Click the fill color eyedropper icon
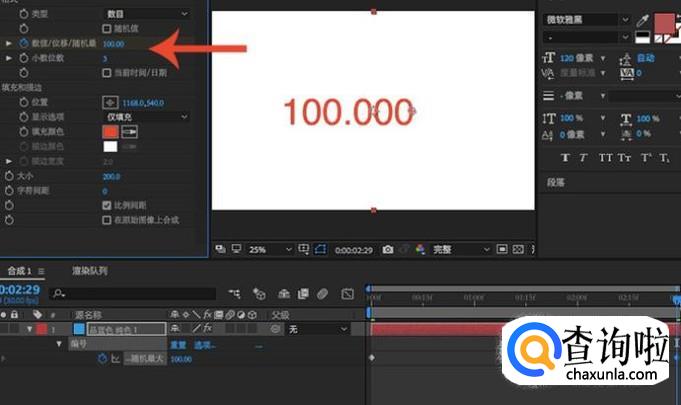 click(x=130, y=131)
